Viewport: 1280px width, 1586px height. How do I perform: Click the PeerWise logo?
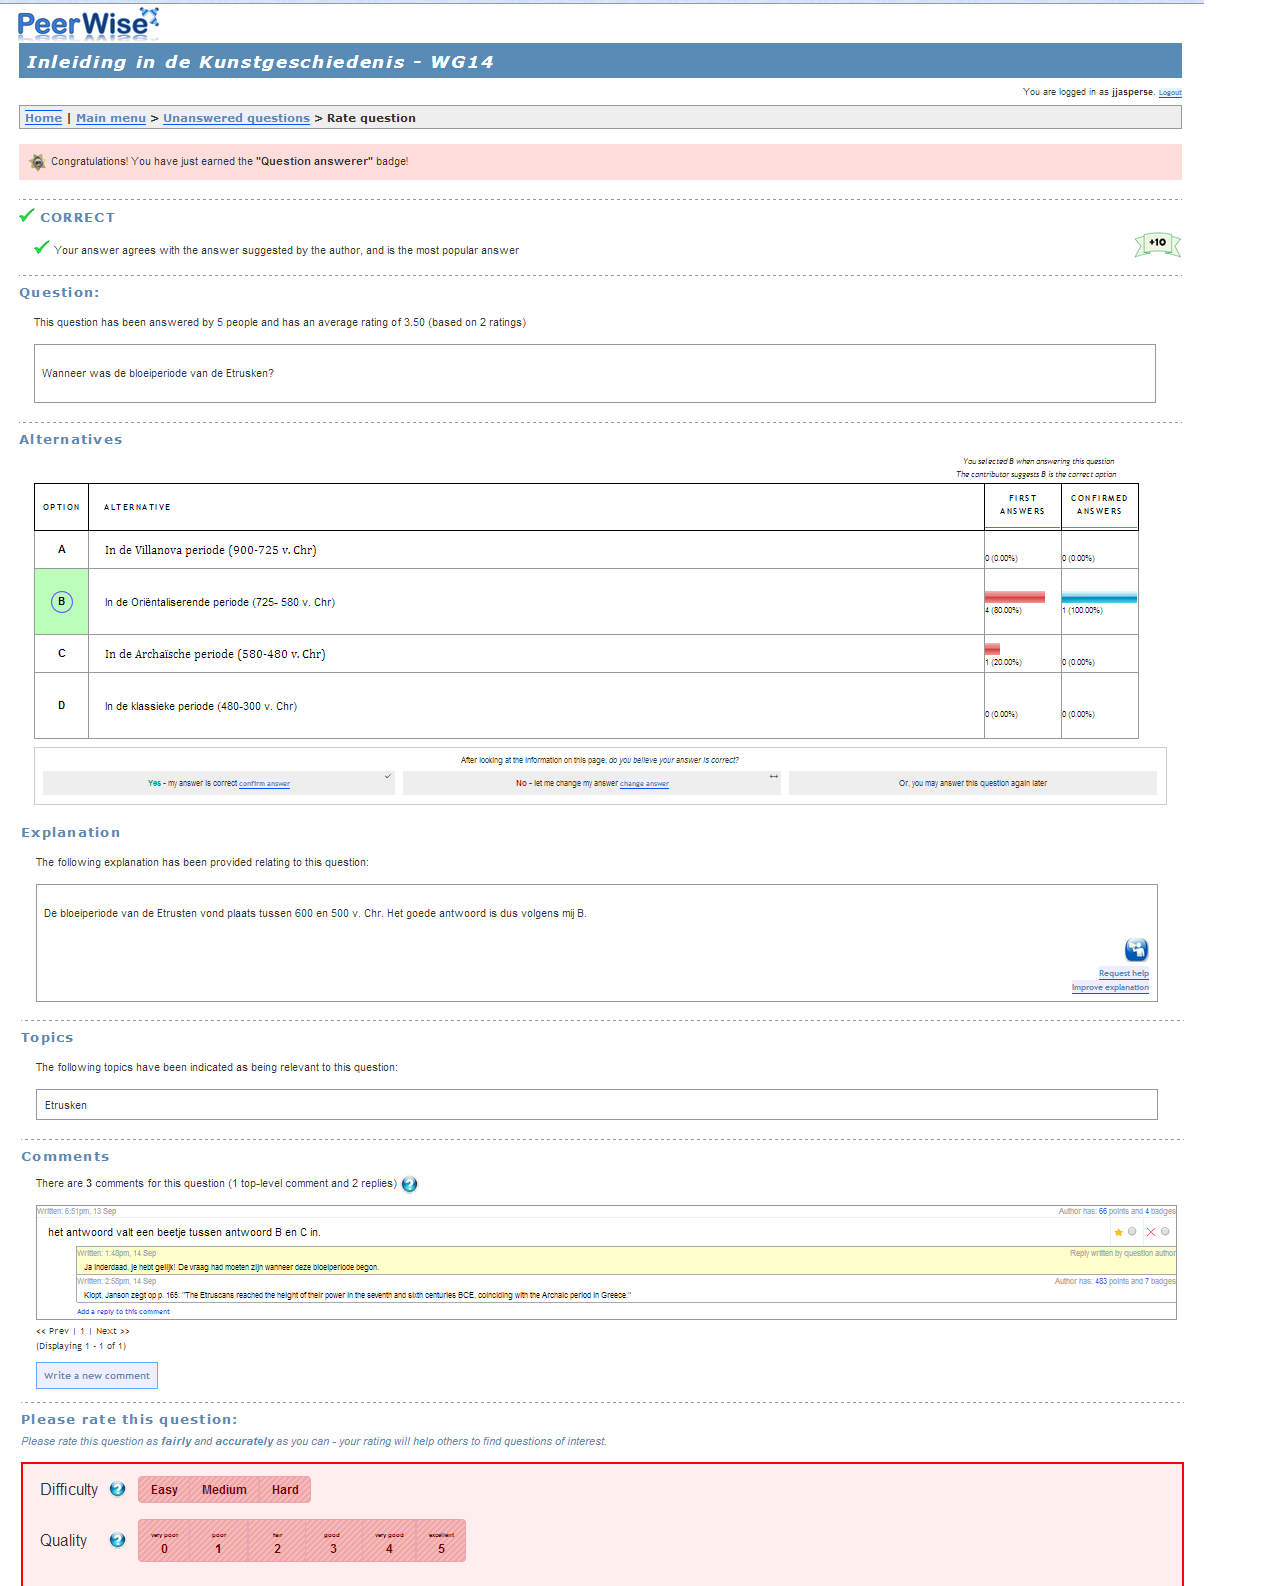[88, 23]
